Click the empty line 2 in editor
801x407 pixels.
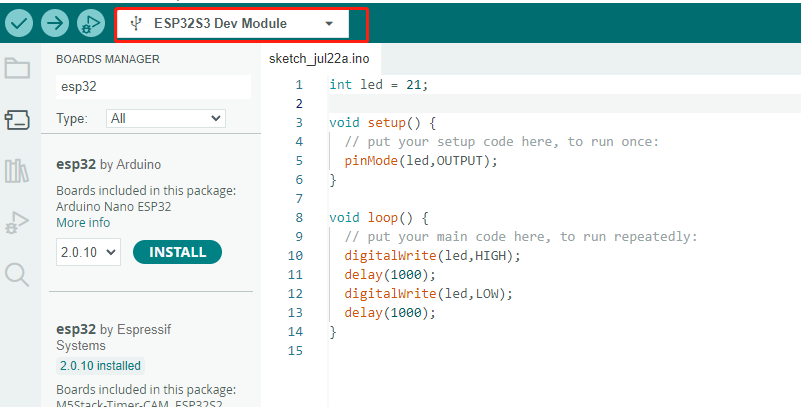pos(550,104)
